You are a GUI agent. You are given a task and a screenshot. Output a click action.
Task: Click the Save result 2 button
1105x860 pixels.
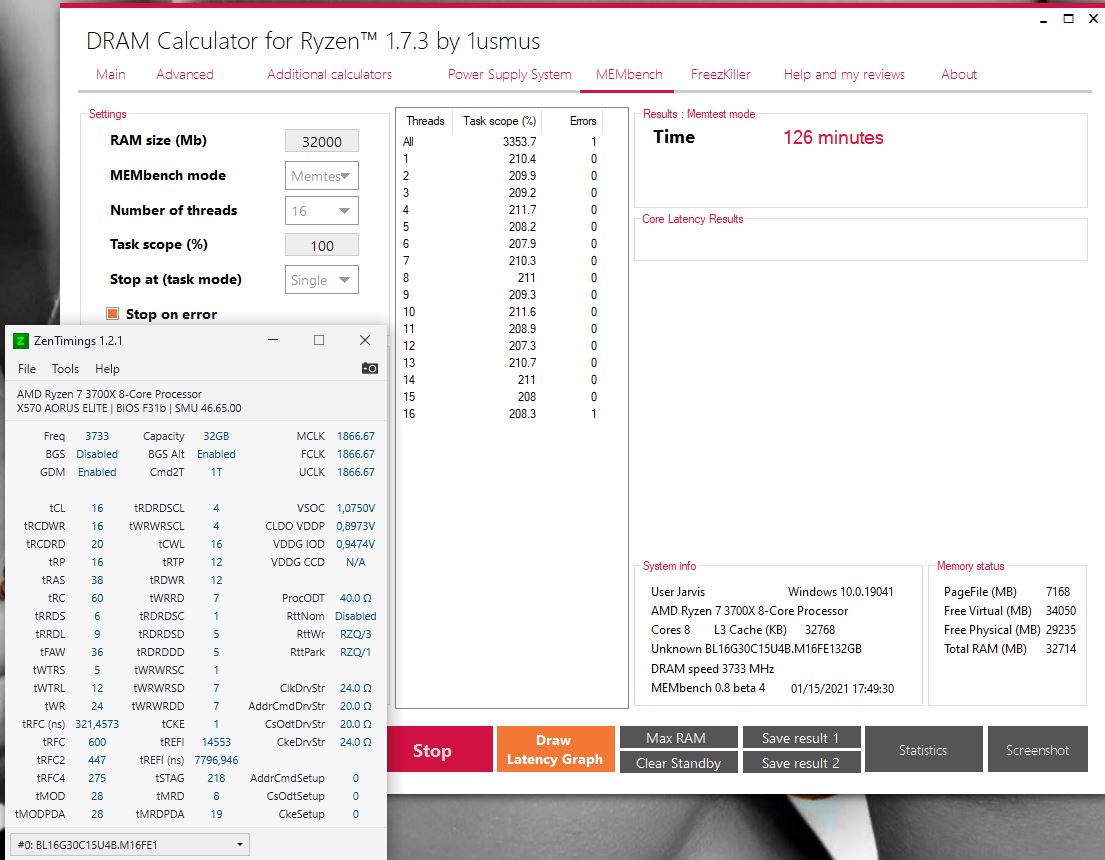[801, 762]
